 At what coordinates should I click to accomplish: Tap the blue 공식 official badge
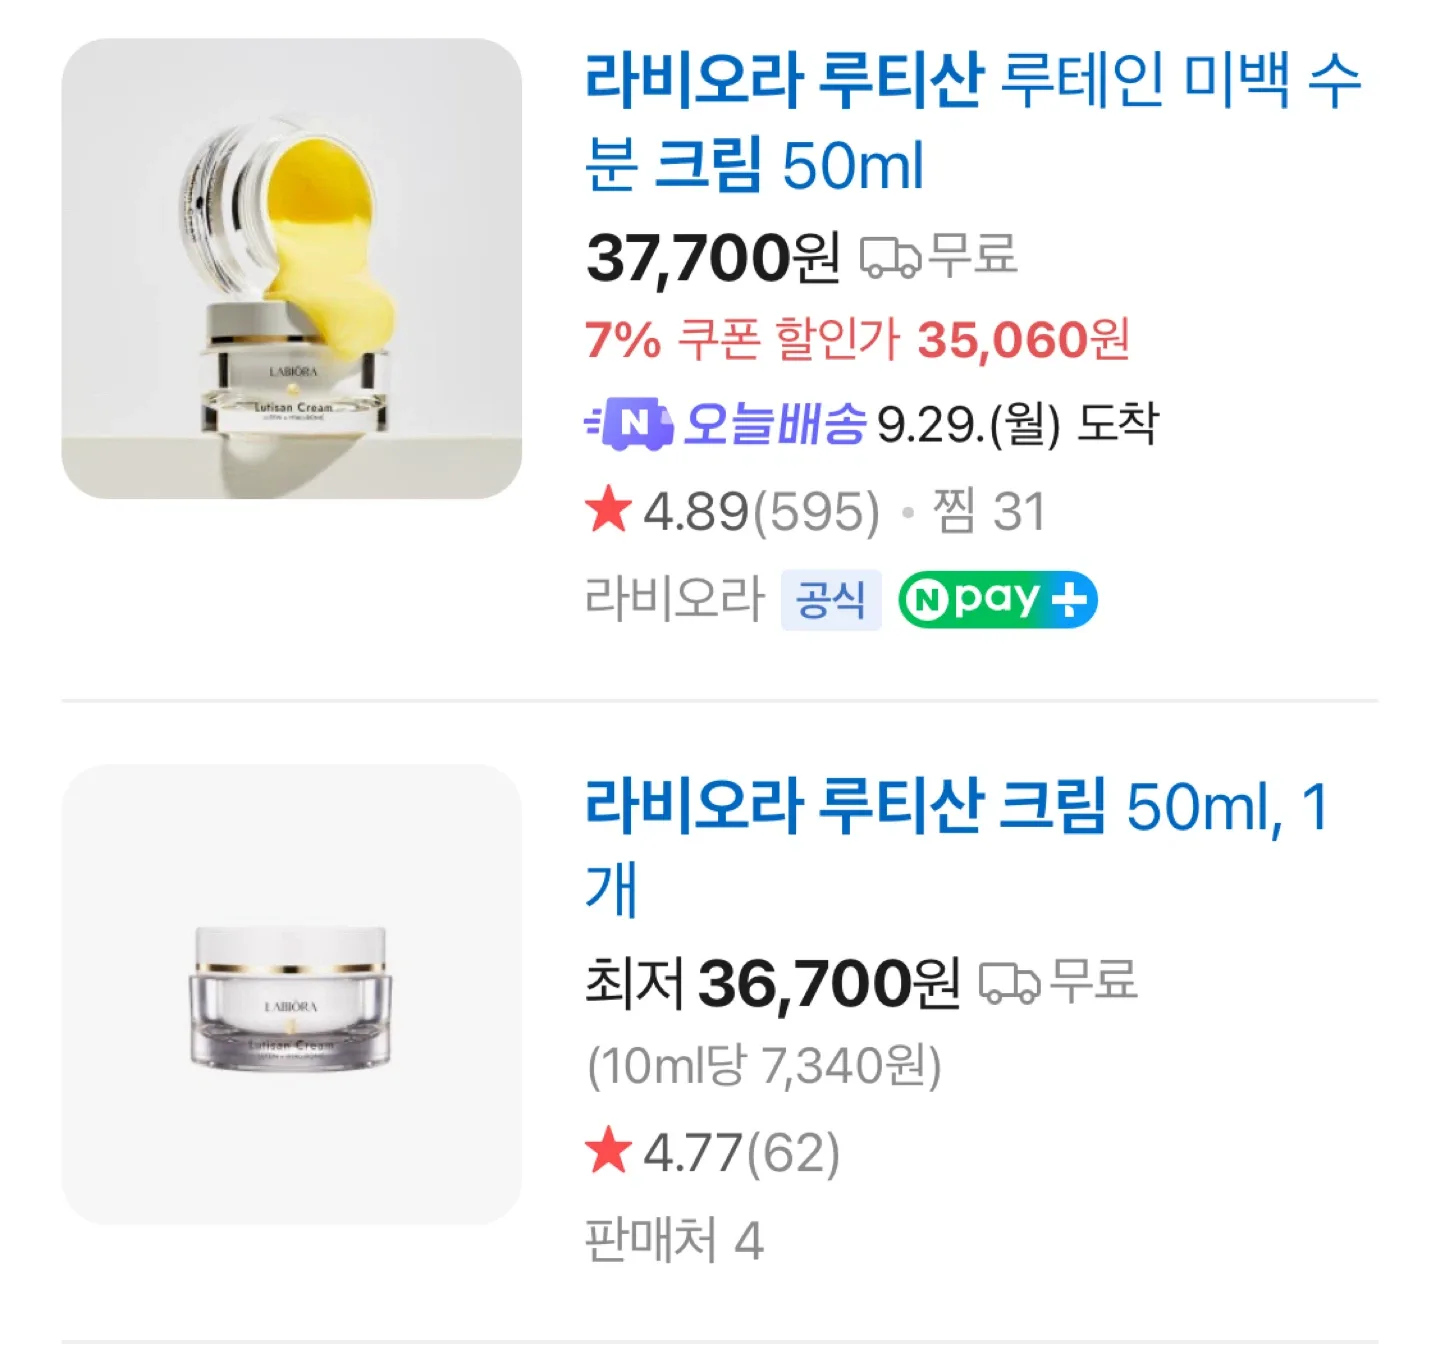(830, 600)
